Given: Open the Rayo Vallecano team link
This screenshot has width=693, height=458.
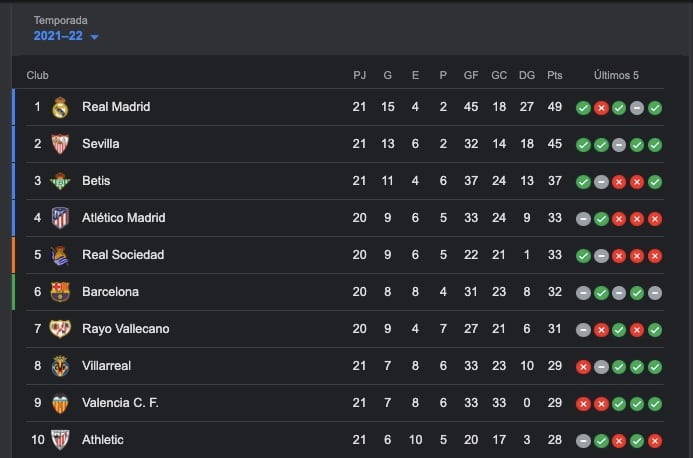Looking at the screenshot, I should [x=125, y=329].
